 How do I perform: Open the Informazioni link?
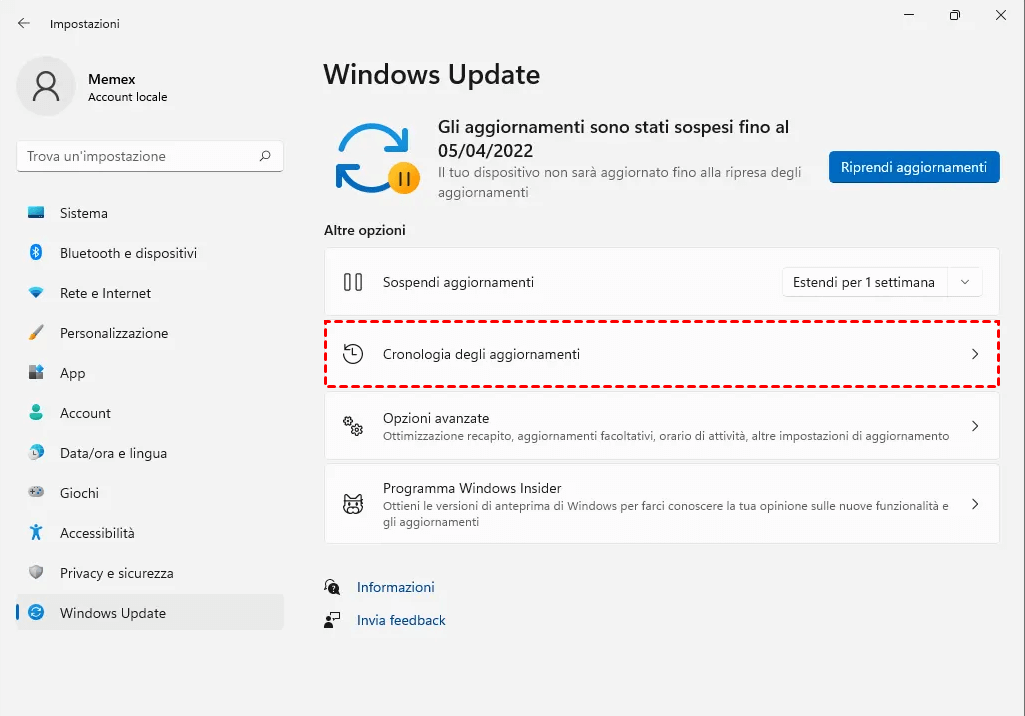[395, 587]
